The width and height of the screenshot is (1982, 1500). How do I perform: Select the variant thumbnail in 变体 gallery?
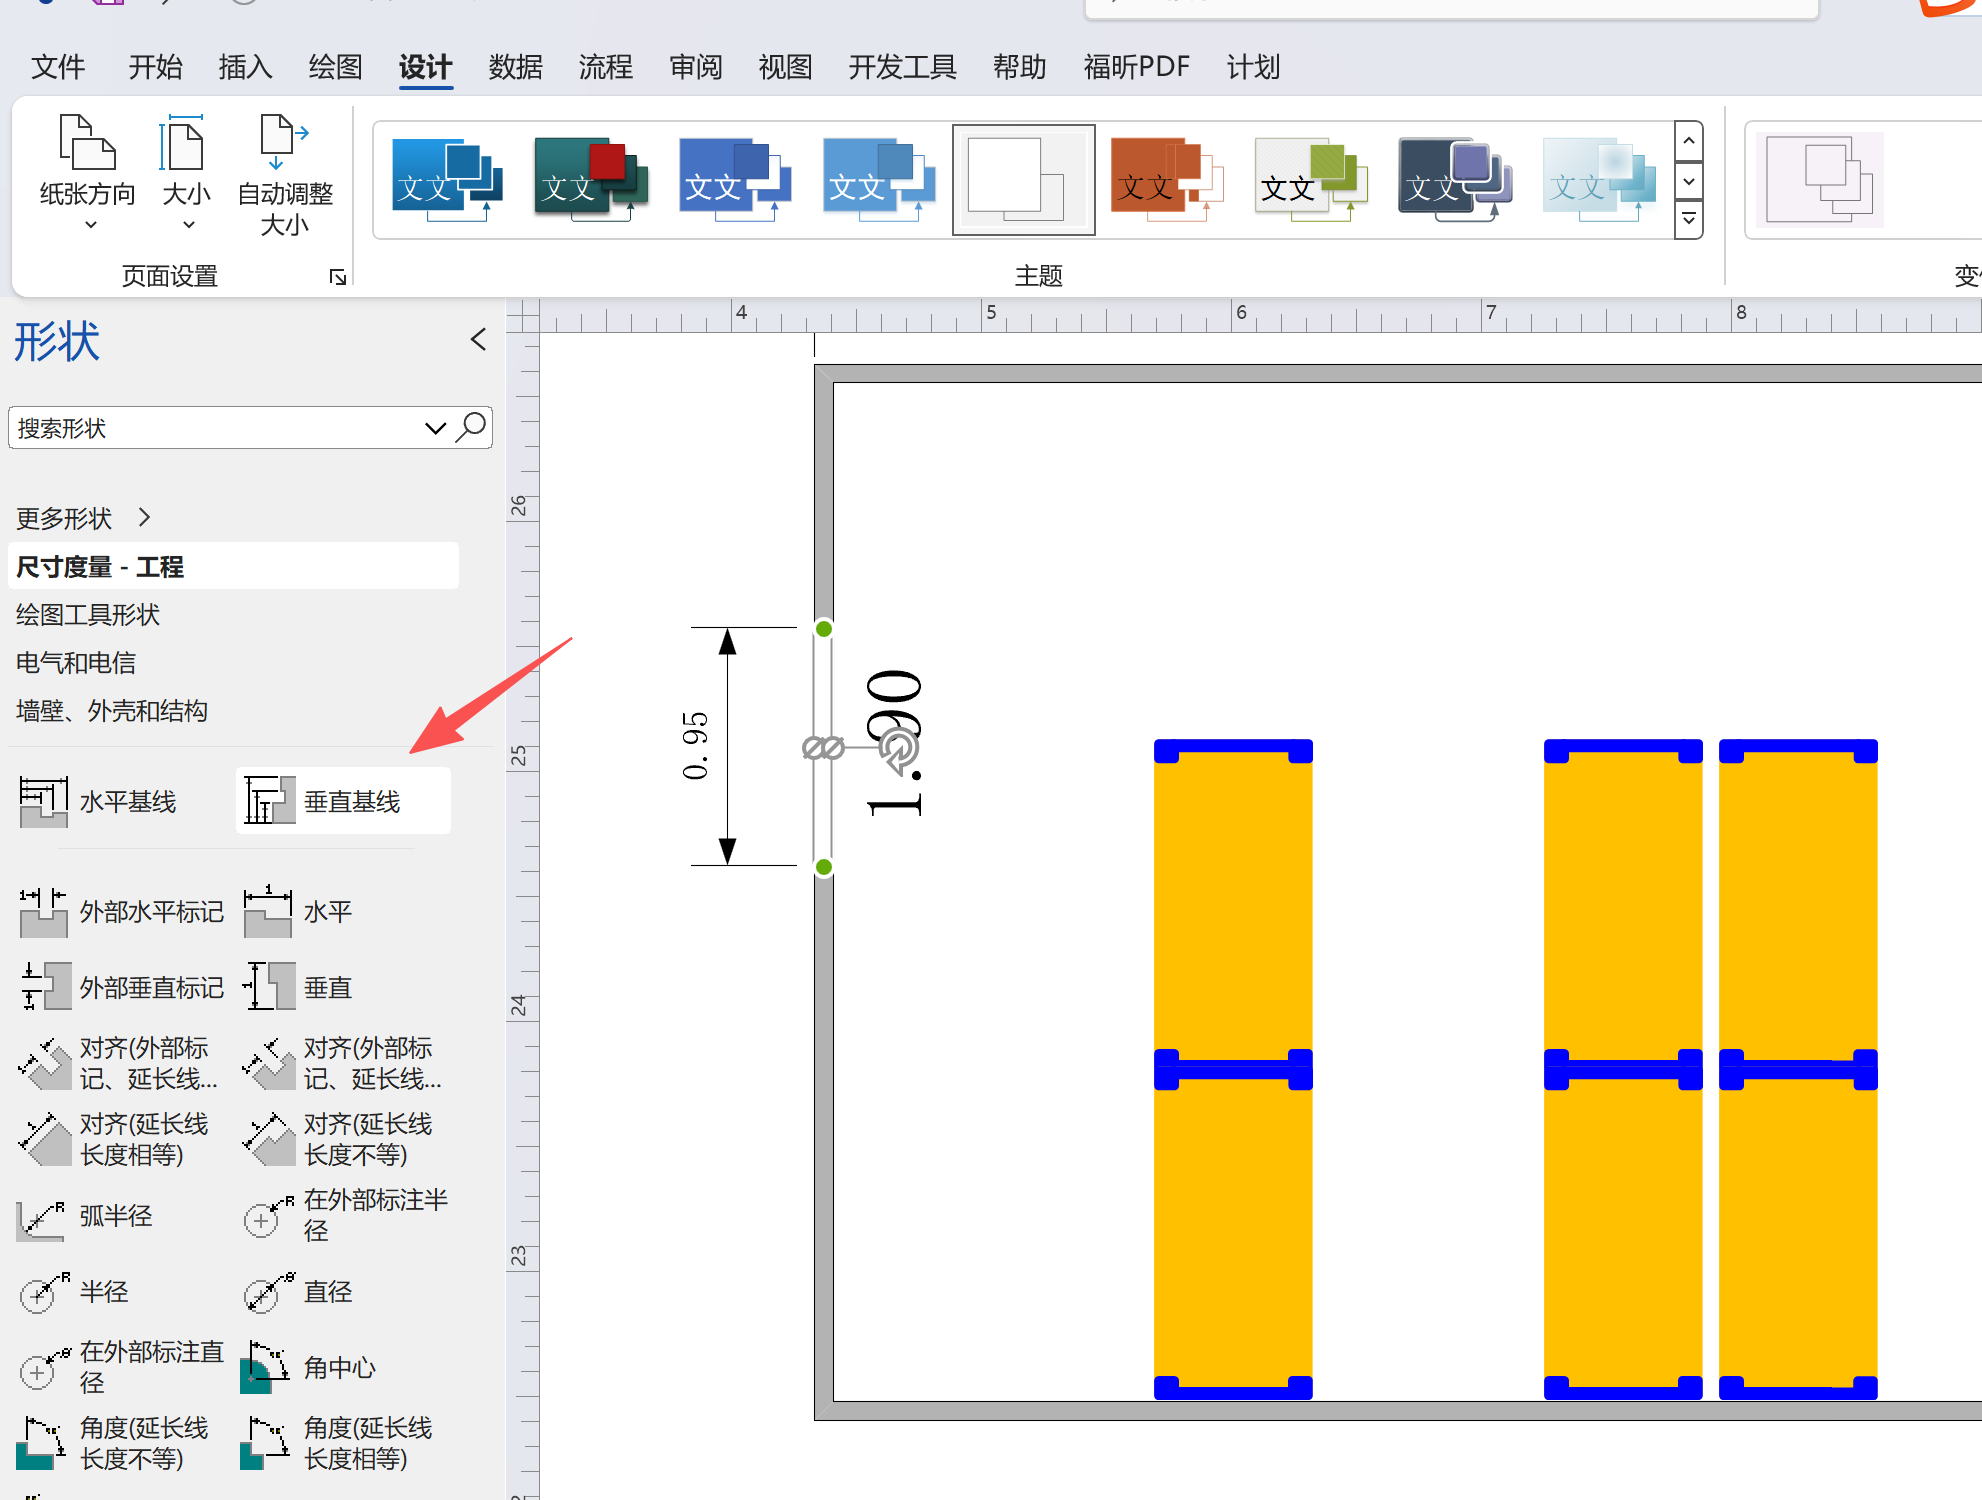click(x=1819, y=180)
